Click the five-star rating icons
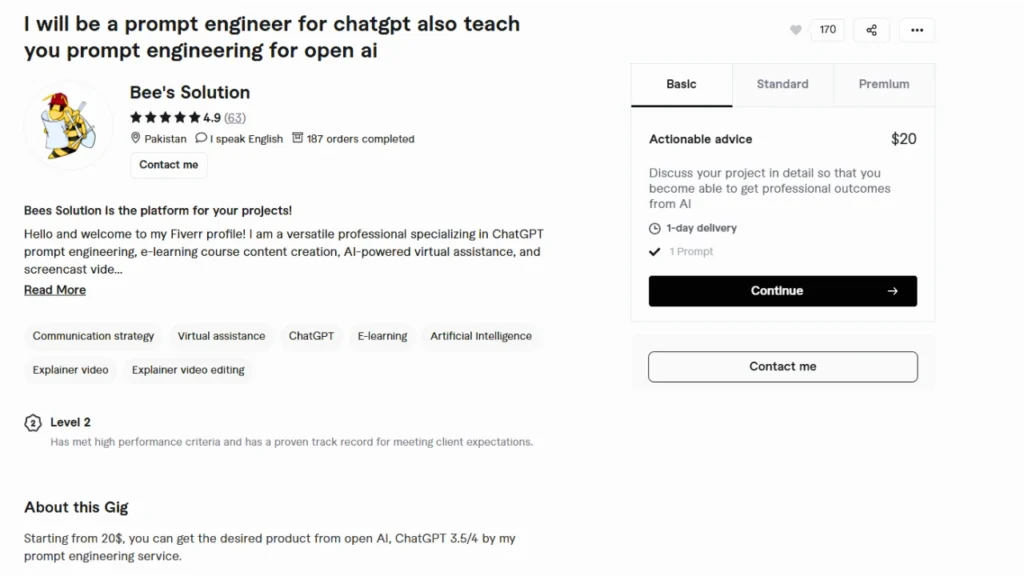Viewport: 1024px width, 576px height. [165, 117]
